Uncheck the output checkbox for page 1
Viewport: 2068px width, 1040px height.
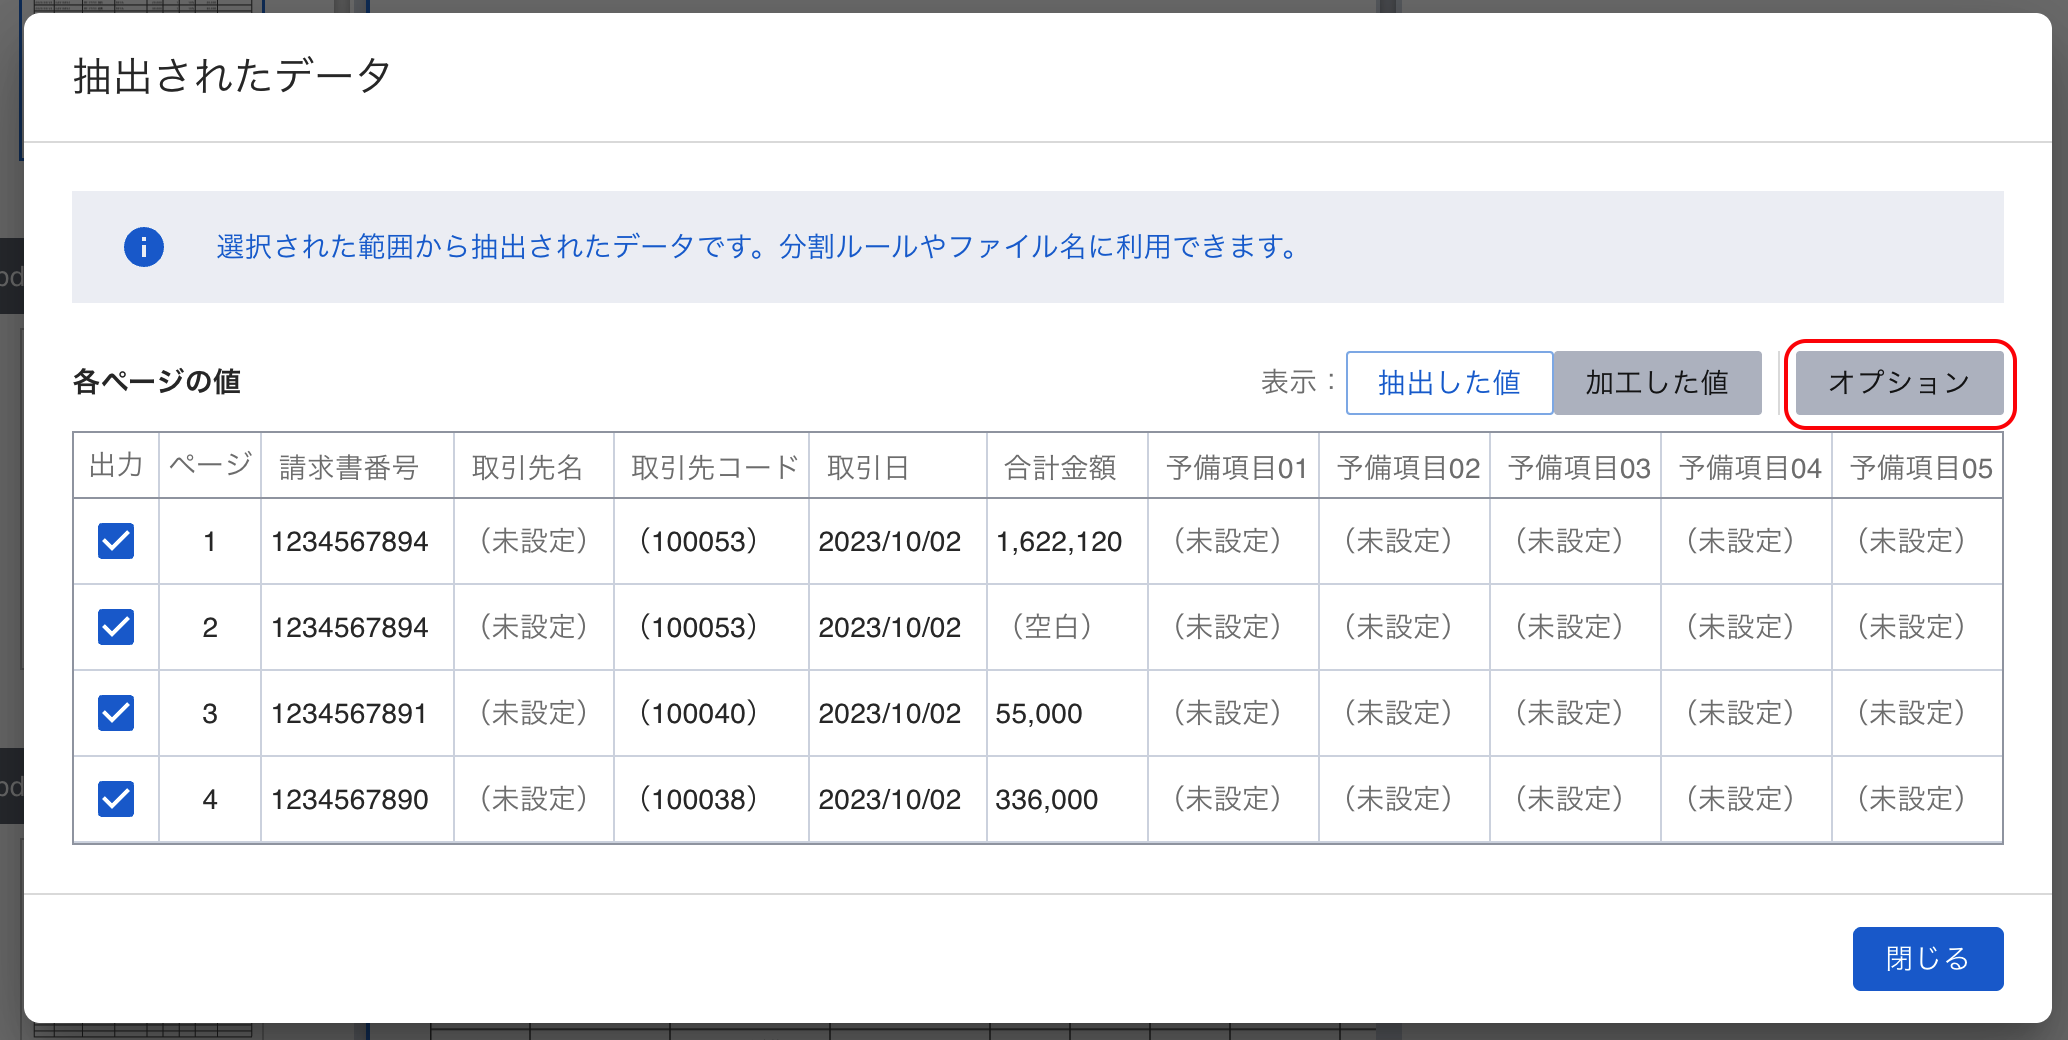[116, 541]
